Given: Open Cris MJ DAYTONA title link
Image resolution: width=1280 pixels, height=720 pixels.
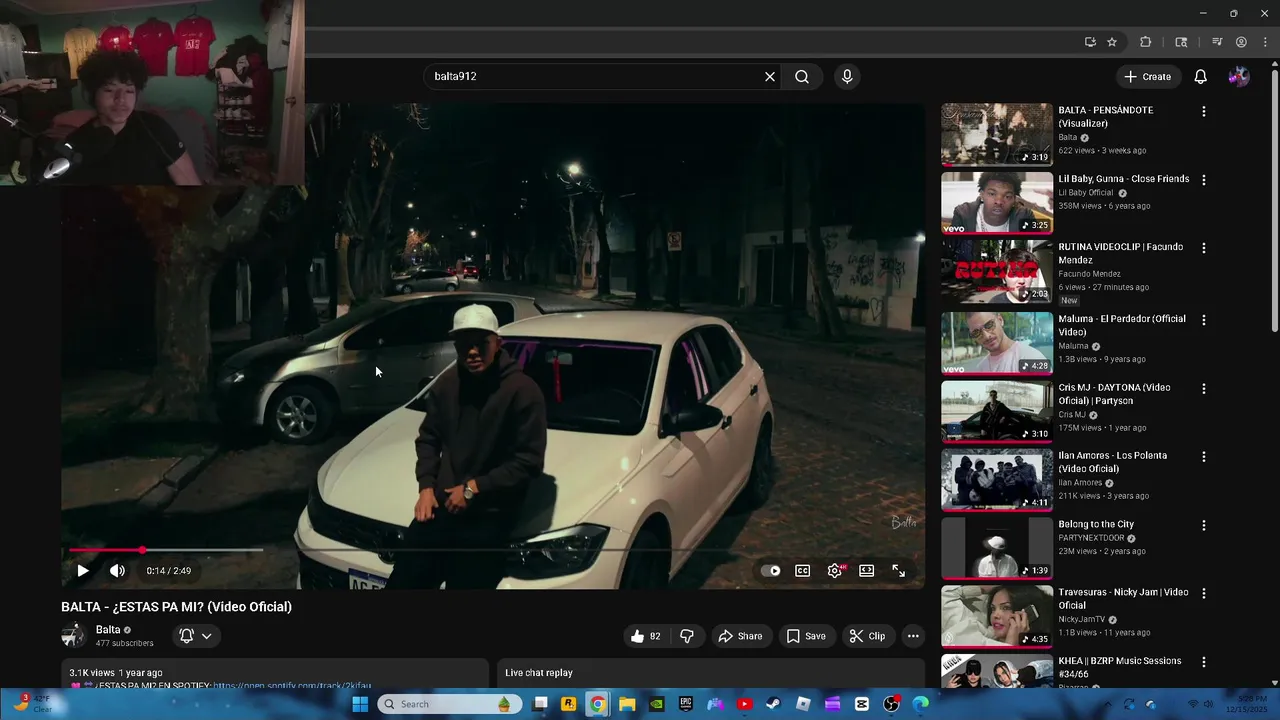Looking at the screenshot, I should [1114, 394].
